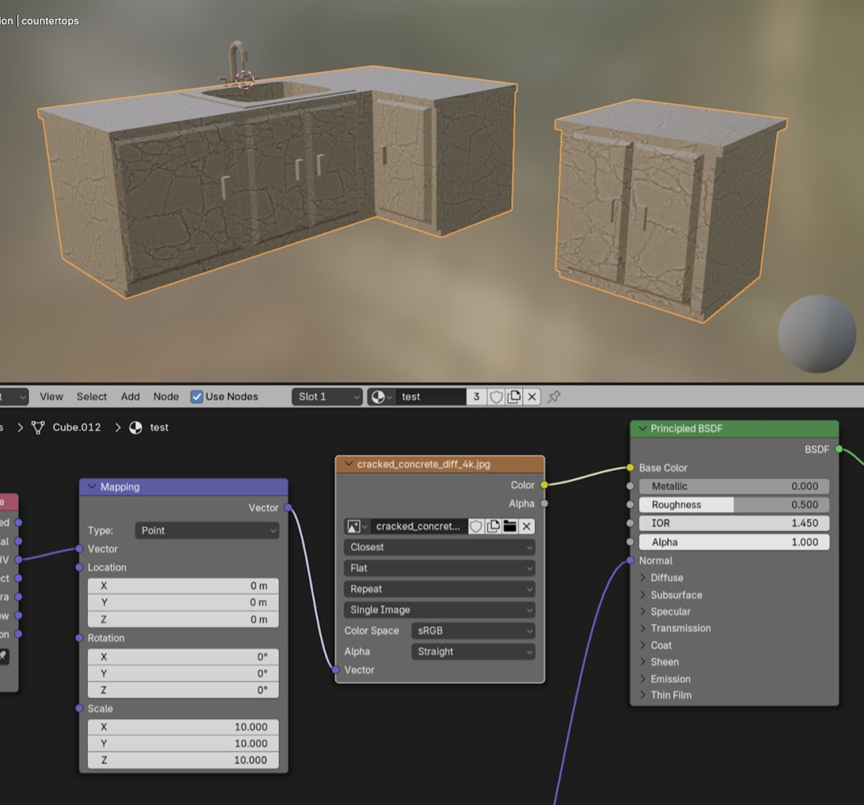
Task: Click the Metallic slider
Action: click(x=734, y=487)
